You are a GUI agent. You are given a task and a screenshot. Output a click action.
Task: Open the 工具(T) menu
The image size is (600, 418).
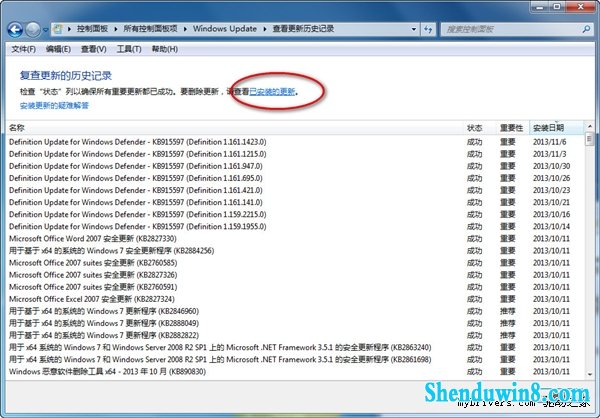tap(129, 49)
